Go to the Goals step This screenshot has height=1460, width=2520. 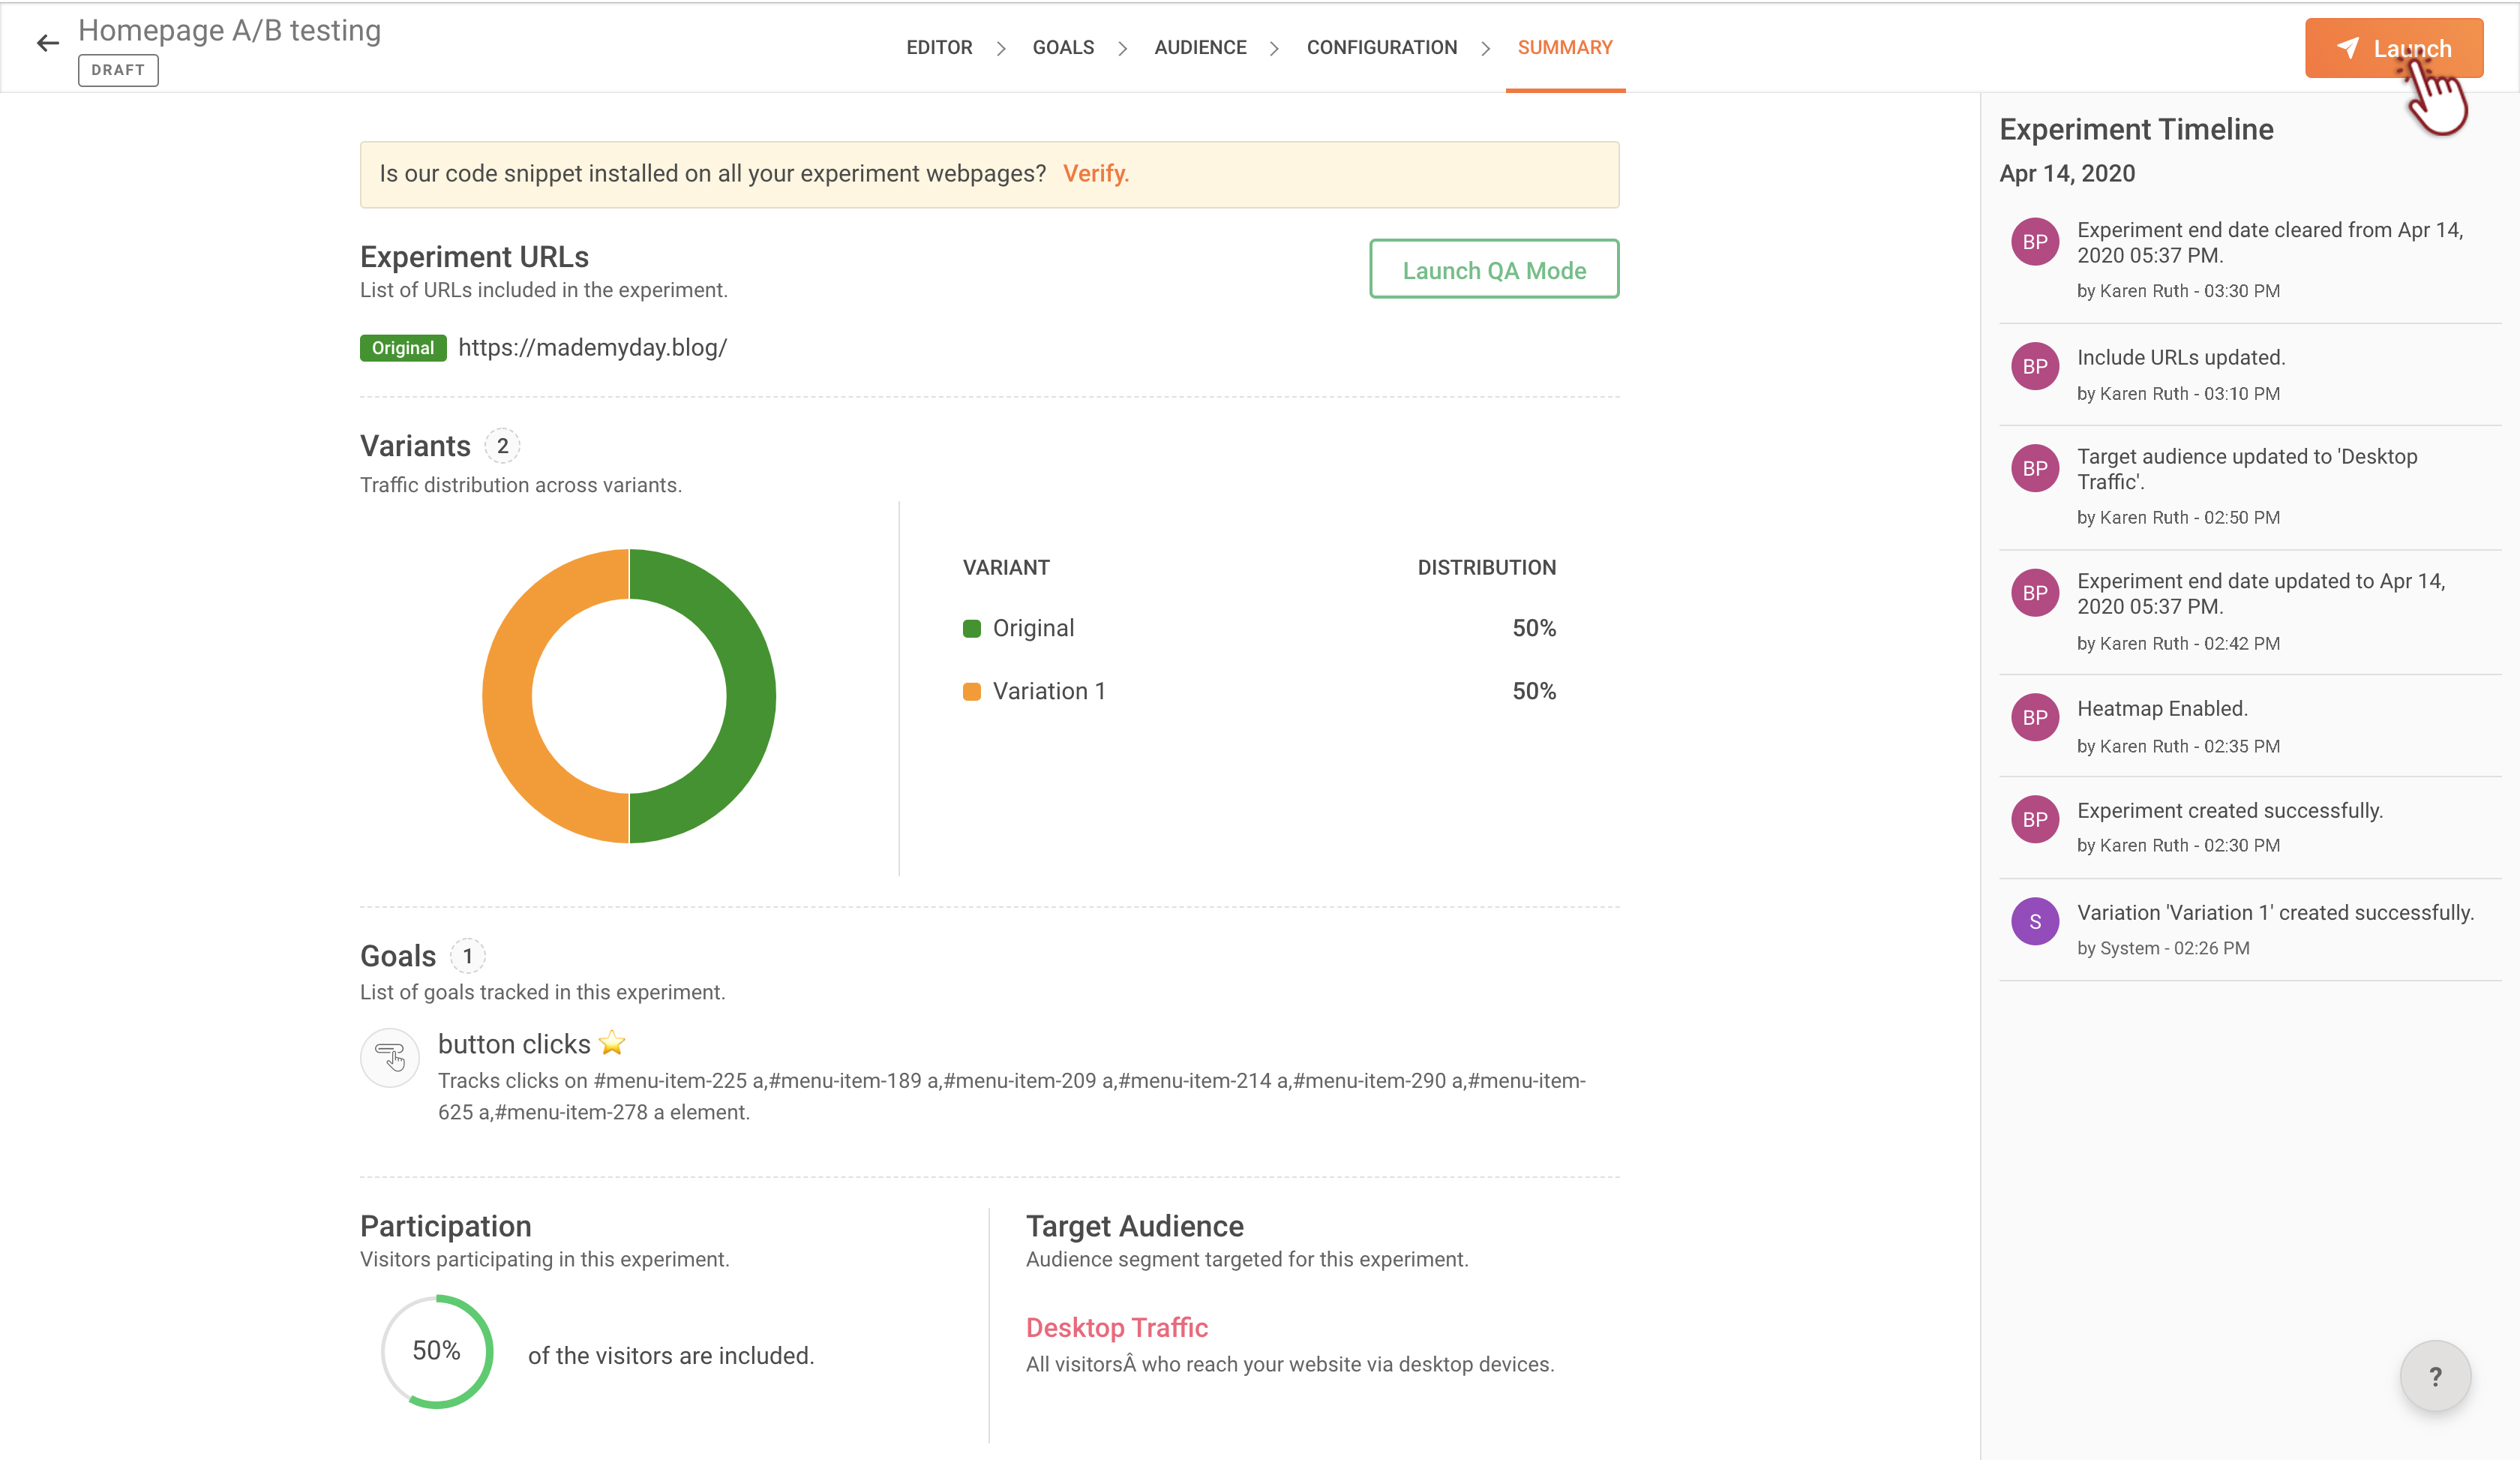[1062, 47]
